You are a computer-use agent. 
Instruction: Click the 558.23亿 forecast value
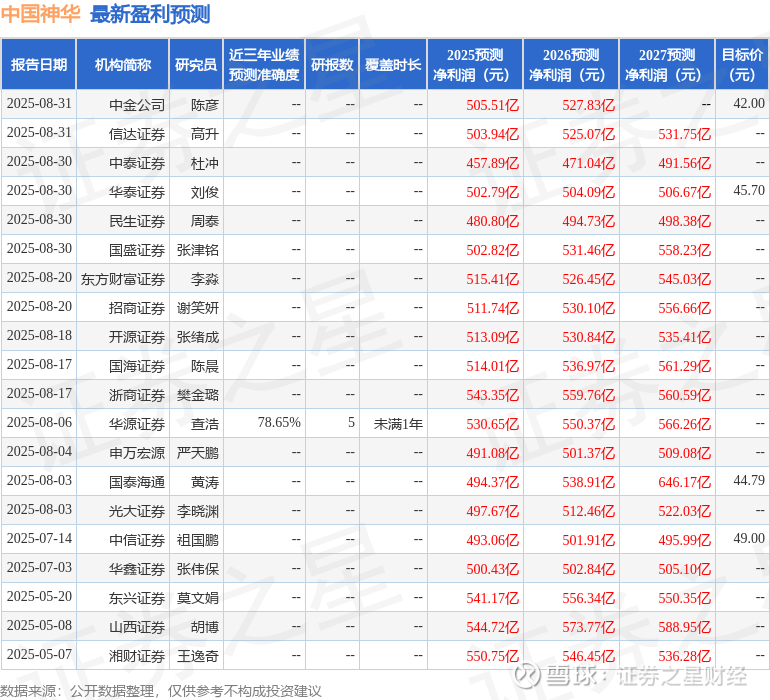[x=685, y=250]
